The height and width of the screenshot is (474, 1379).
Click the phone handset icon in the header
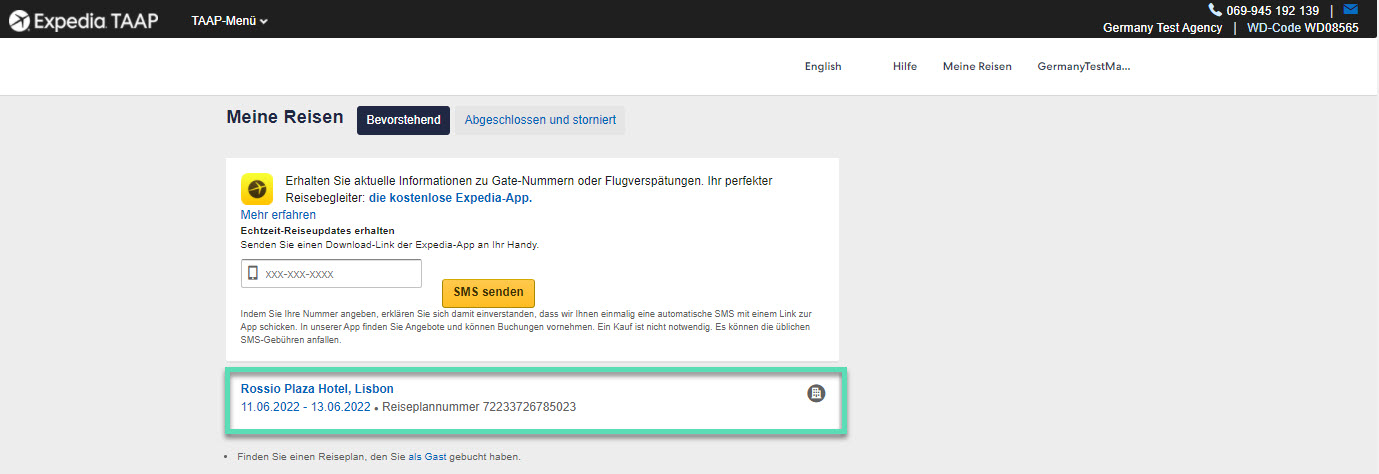click(x=1215, y=10)
